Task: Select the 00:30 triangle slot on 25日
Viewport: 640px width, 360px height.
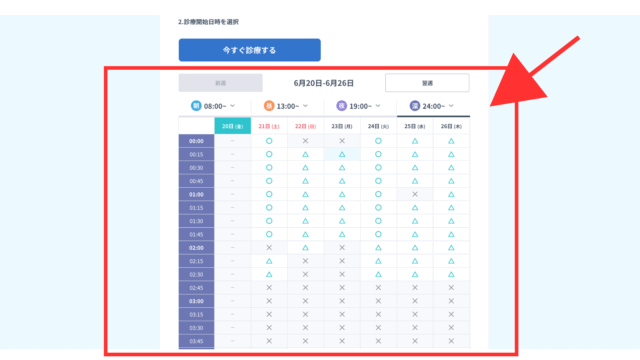Action: click(x=415, y=168)
